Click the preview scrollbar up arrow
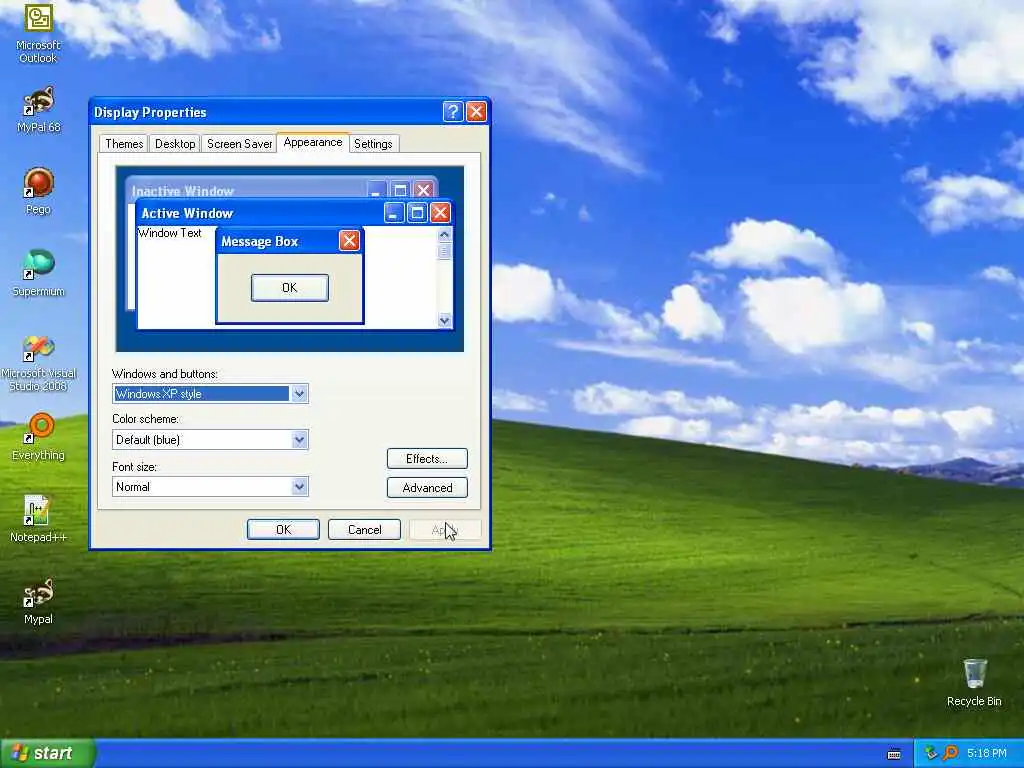This screenshot has width=1024, height=768. tap(445, 234)
